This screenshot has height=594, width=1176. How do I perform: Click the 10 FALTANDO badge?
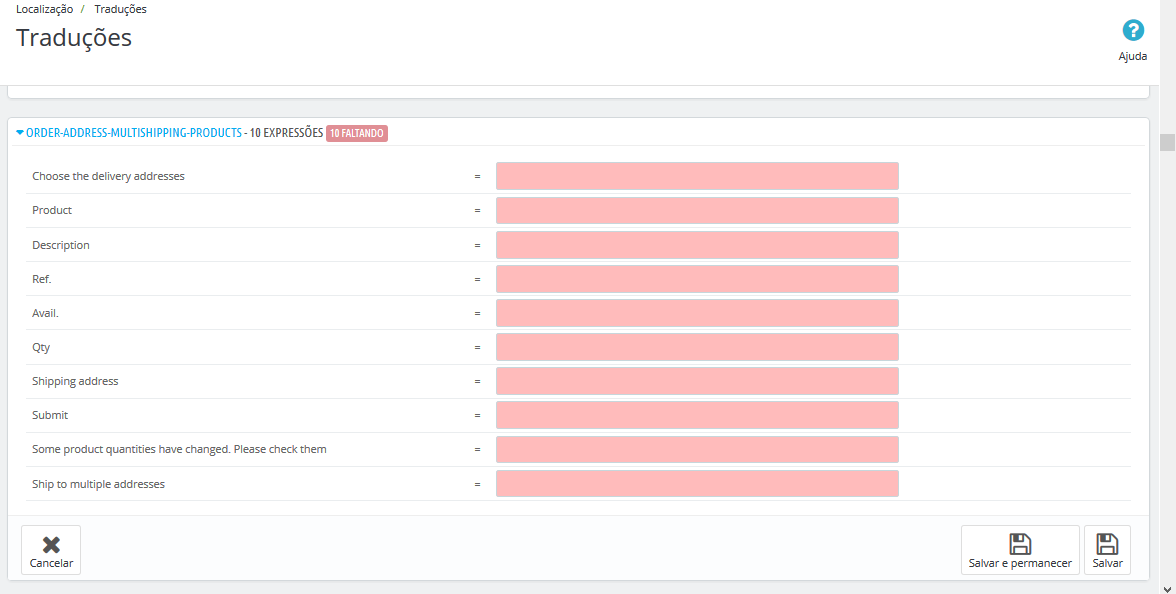coord(357,134)
